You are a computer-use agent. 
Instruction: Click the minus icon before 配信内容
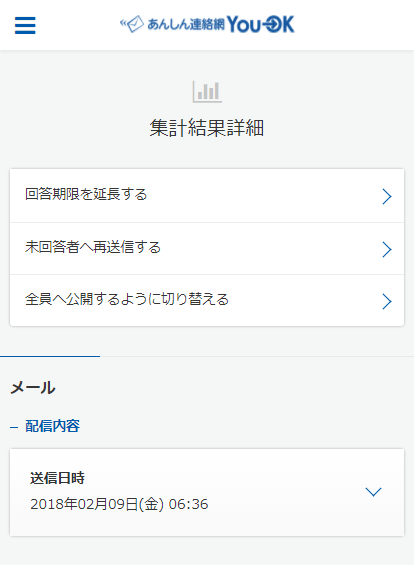pyautogui.click(x=14, y=427)
